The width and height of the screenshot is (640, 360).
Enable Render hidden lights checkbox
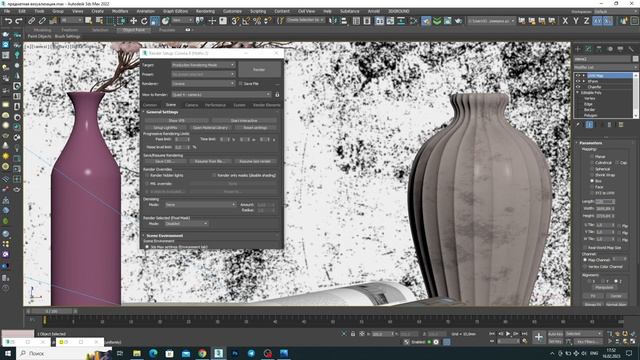[147, 175]
